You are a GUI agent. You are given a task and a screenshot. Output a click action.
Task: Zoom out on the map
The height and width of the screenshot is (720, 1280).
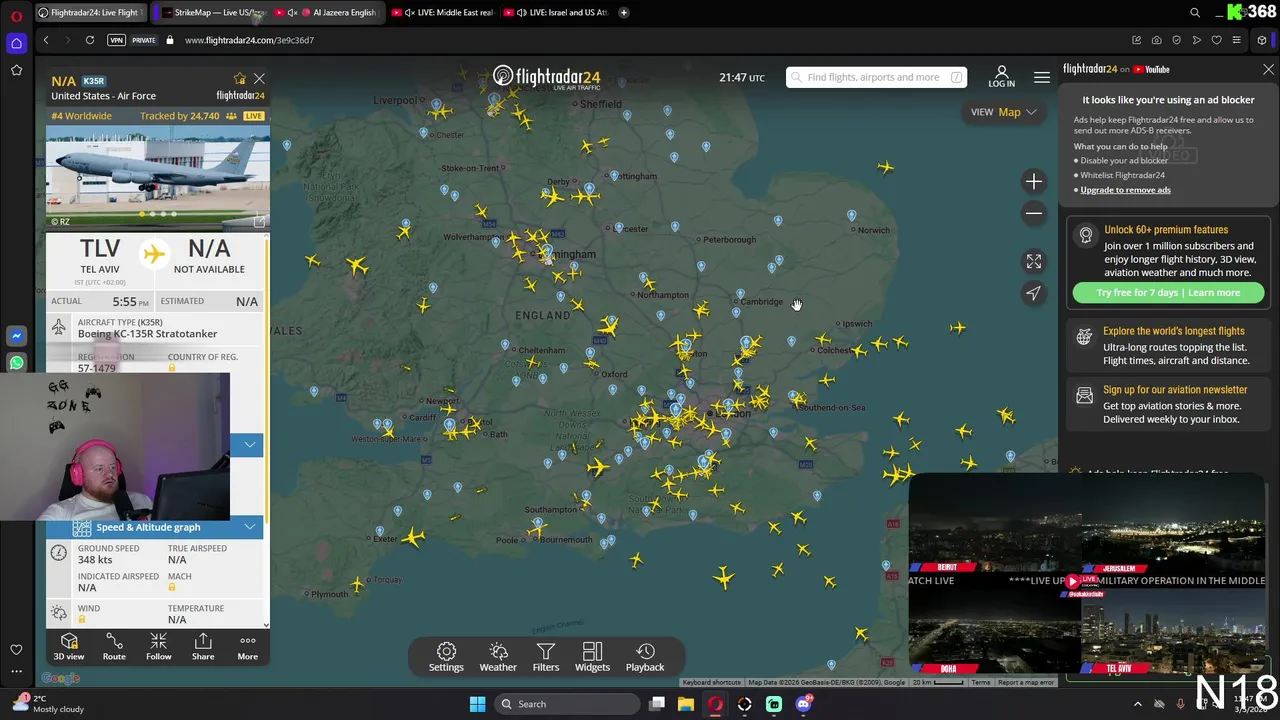click(1034, 213)
